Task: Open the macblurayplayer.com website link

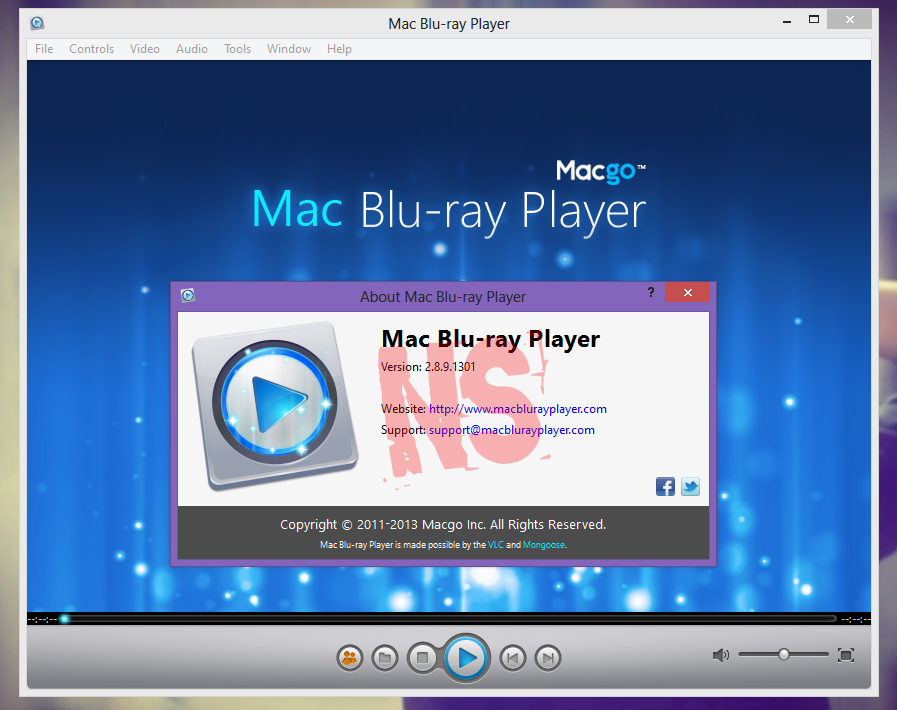Action: pos(518,409)
